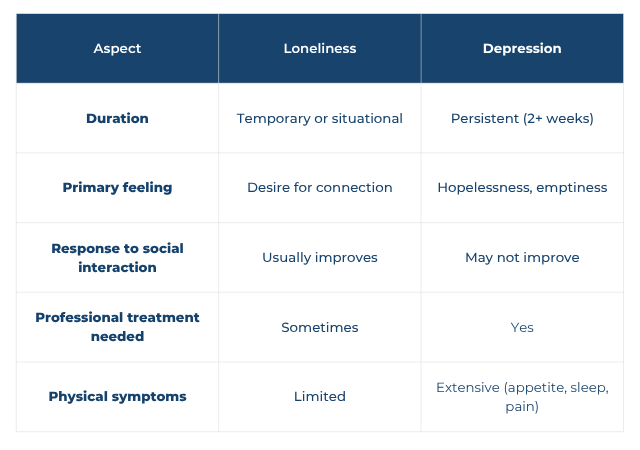Select the 'May not improve' cell
Viewport: 640px width, 450px height.
coord(521,257)
